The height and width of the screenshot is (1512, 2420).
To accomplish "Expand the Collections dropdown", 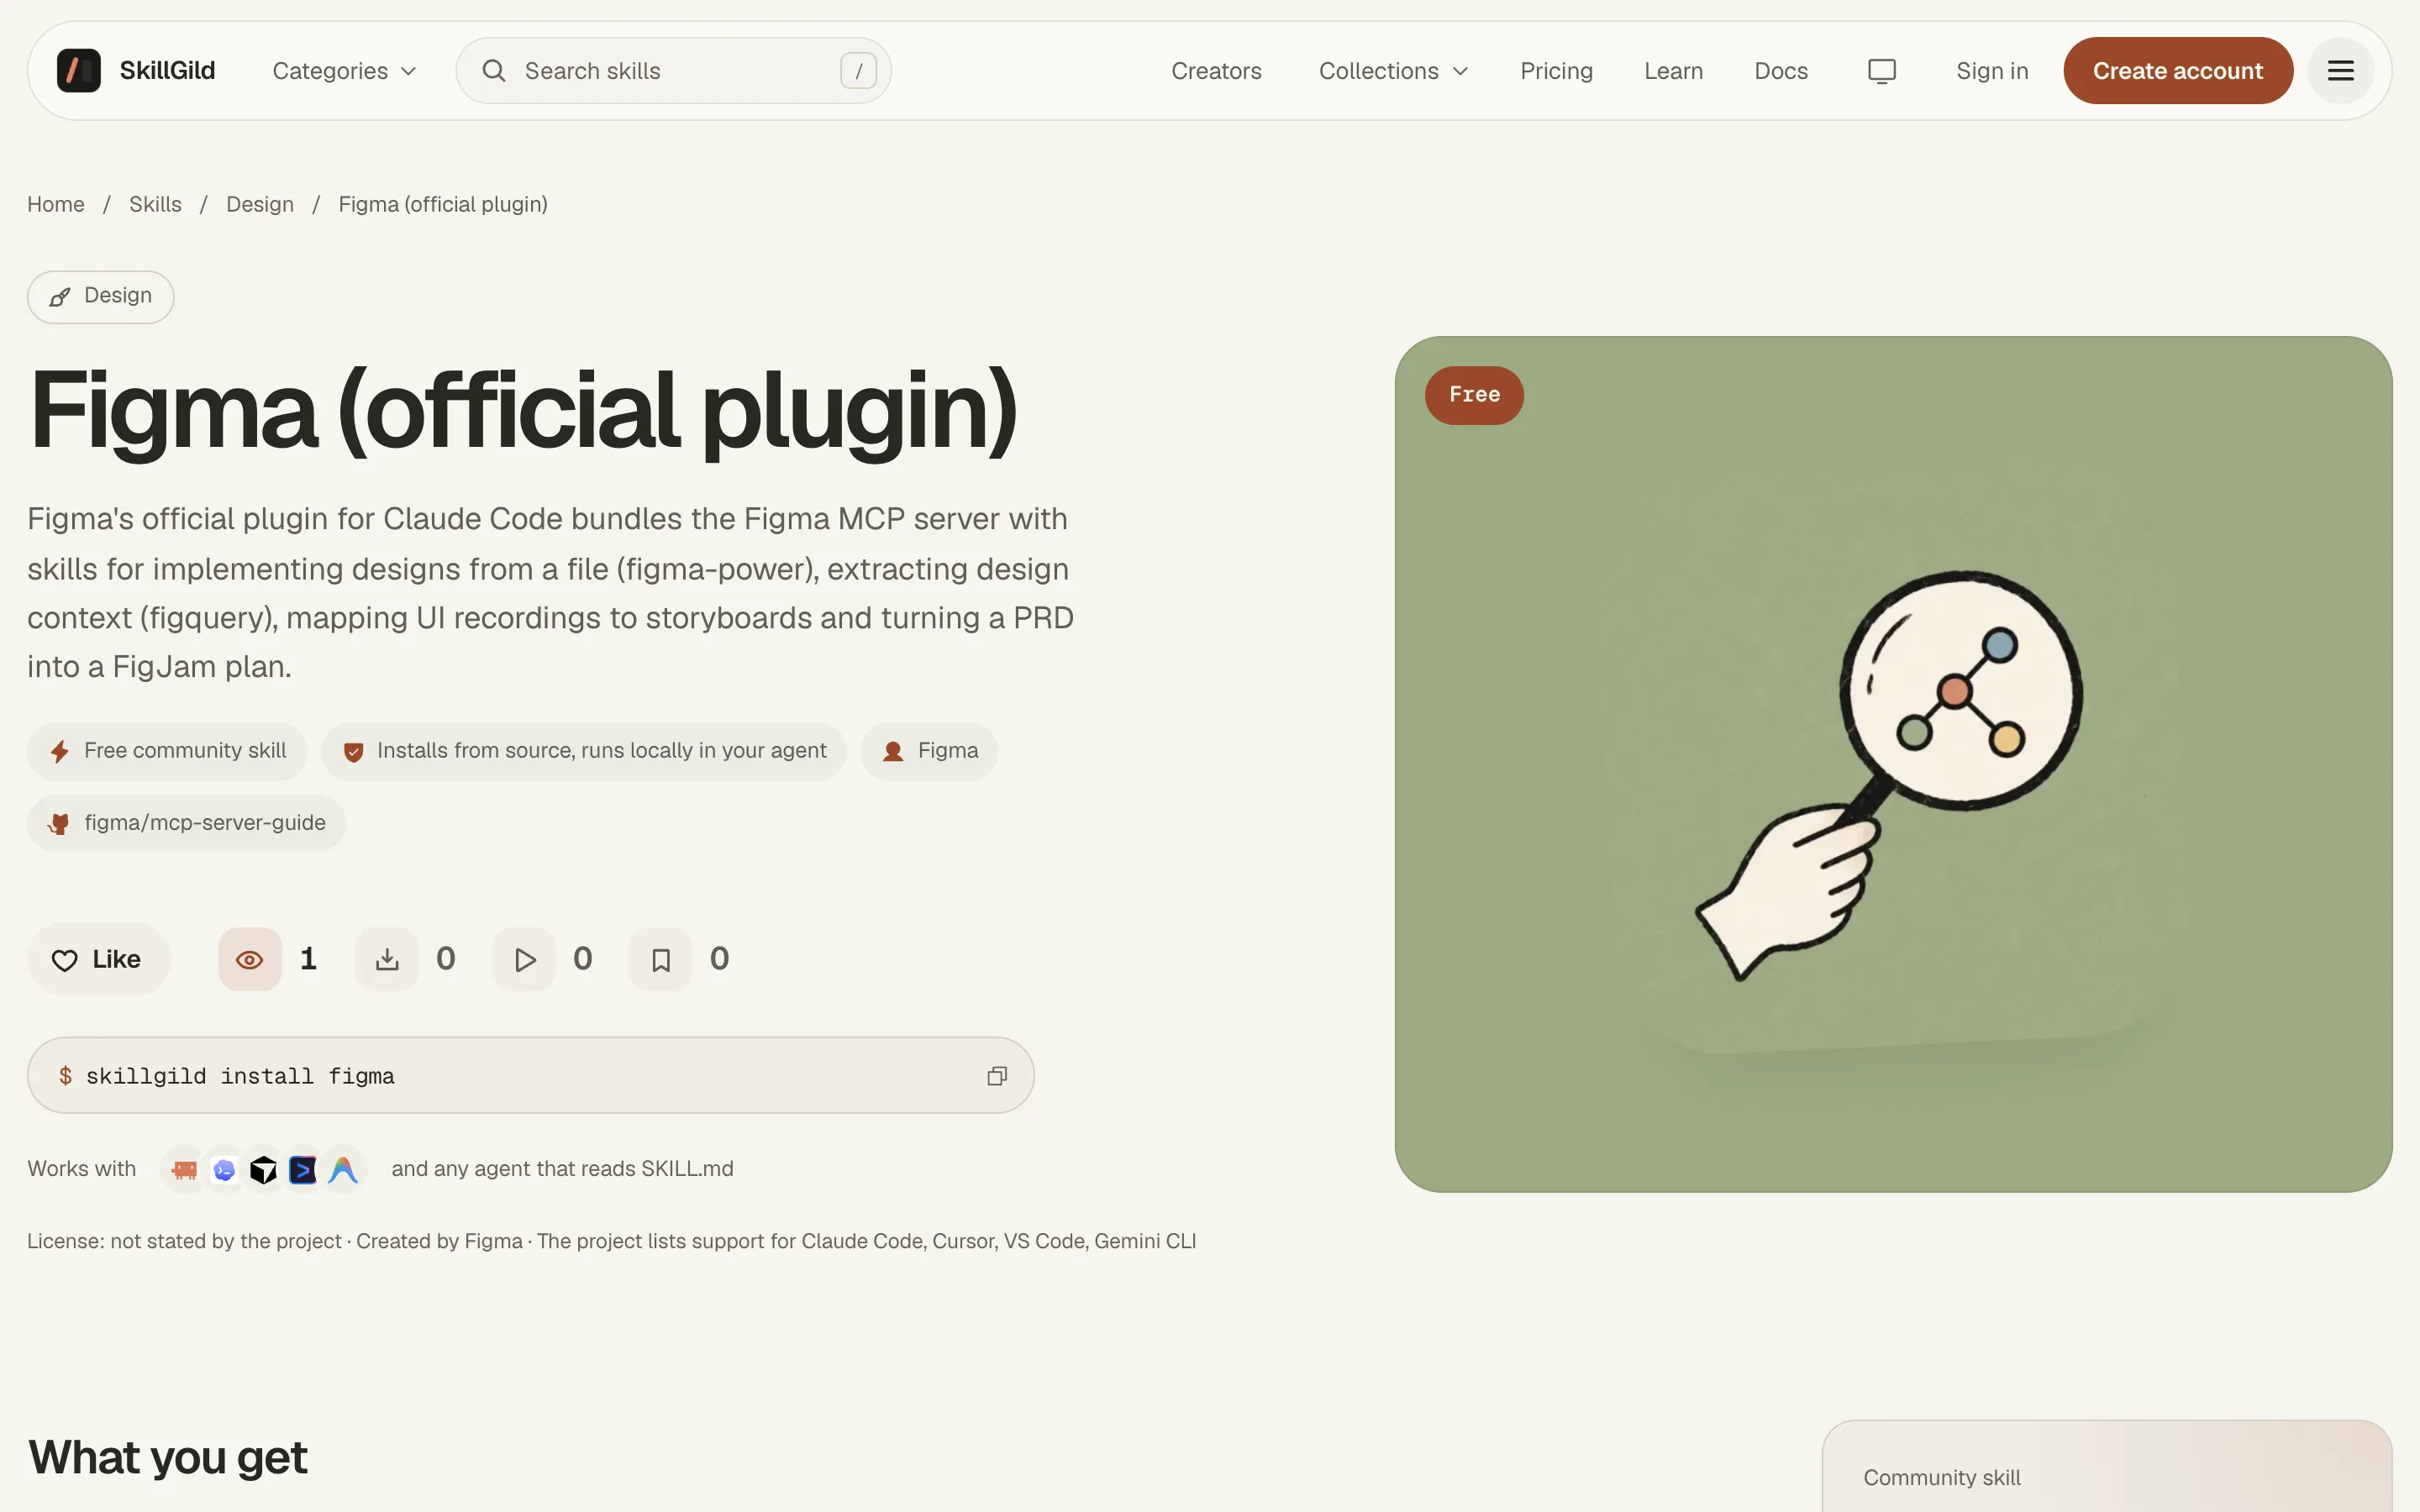I will click(x=1393, y=71).
